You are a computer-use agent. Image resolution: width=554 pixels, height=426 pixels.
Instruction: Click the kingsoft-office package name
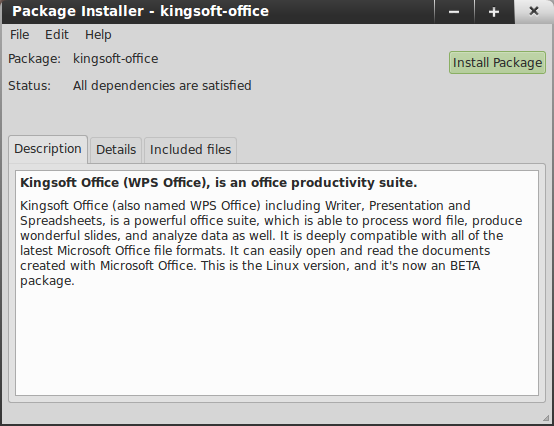click(x=115, y=59)
